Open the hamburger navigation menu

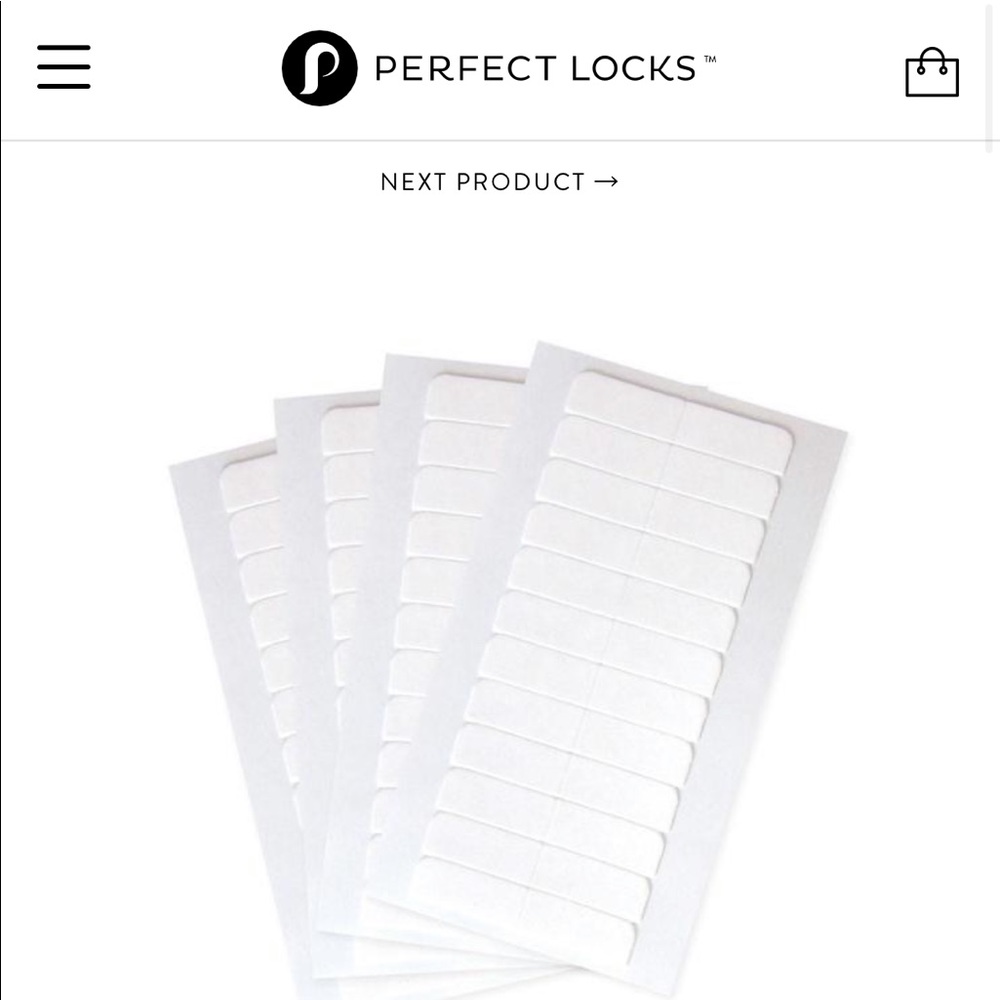pyautogui.click(x=64, y=66)
